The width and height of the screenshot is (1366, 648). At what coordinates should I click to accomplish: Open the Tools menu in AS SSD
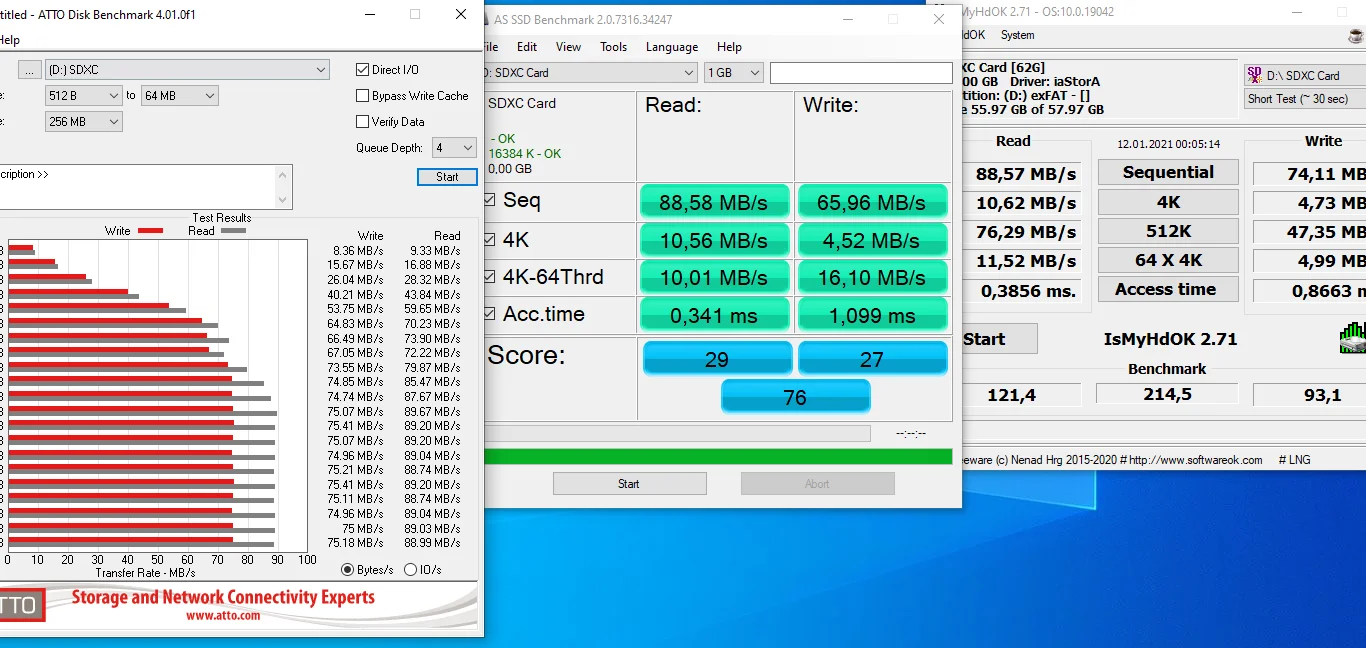(613, 47)
